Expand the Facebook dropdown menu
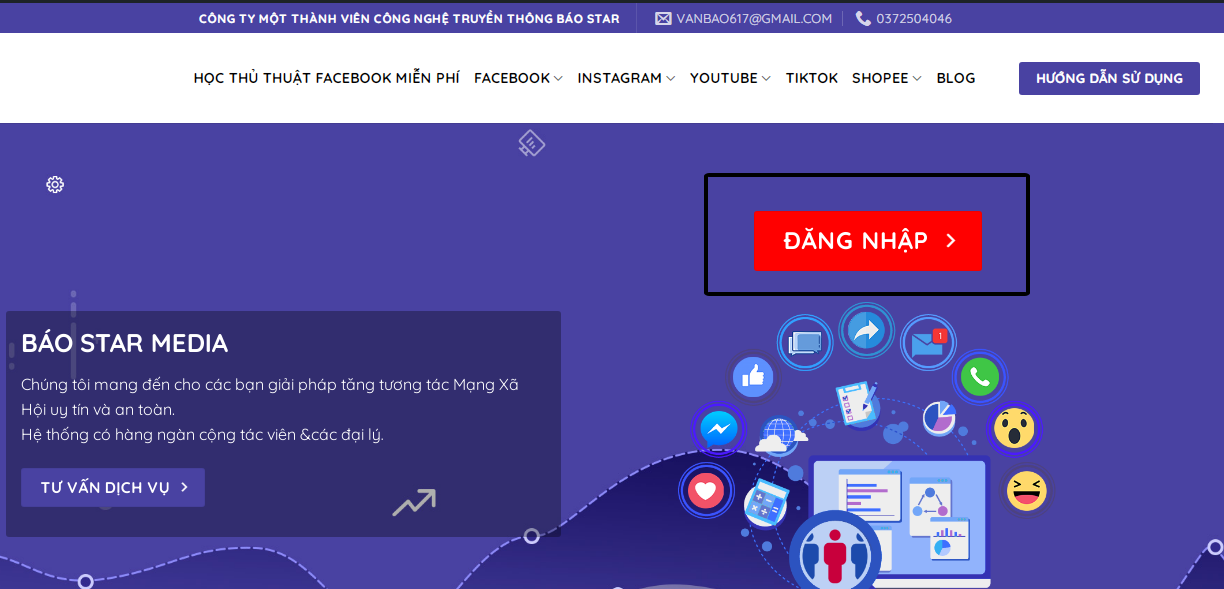This screenshot has height=589, width=1224. click(x=518, y=78)
